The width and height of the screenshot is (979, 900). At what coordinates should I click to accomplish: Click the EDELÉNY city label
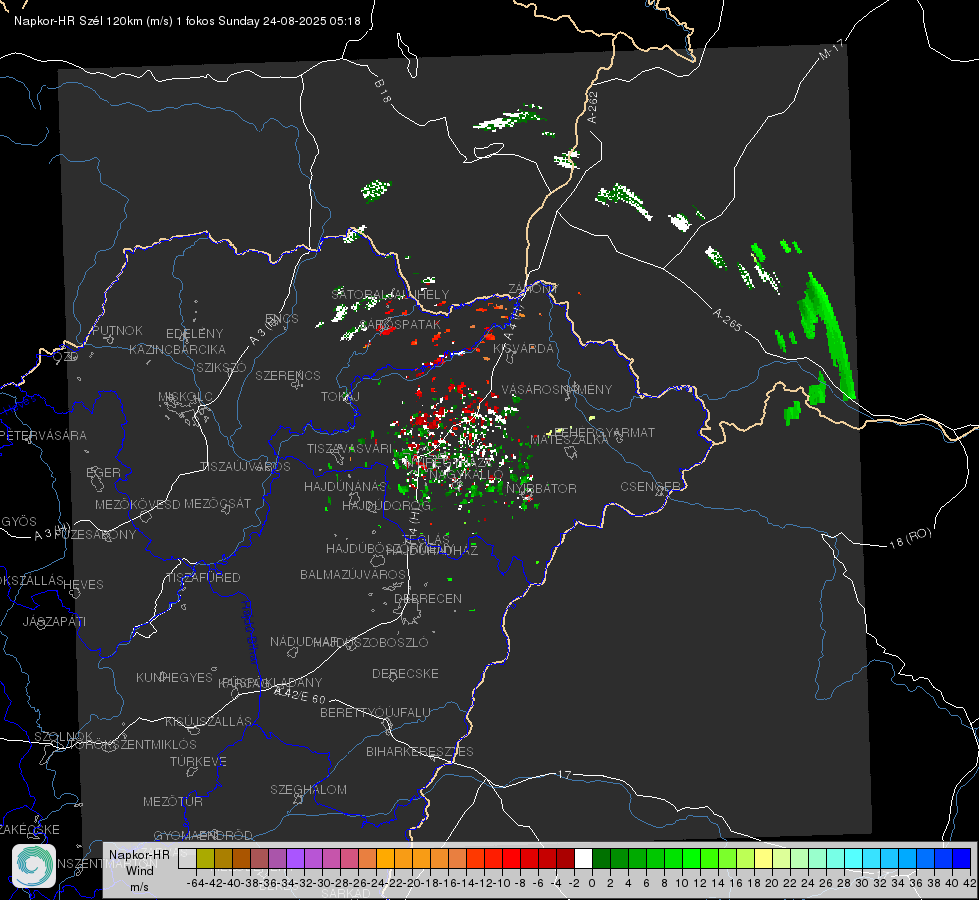(194, 334)
